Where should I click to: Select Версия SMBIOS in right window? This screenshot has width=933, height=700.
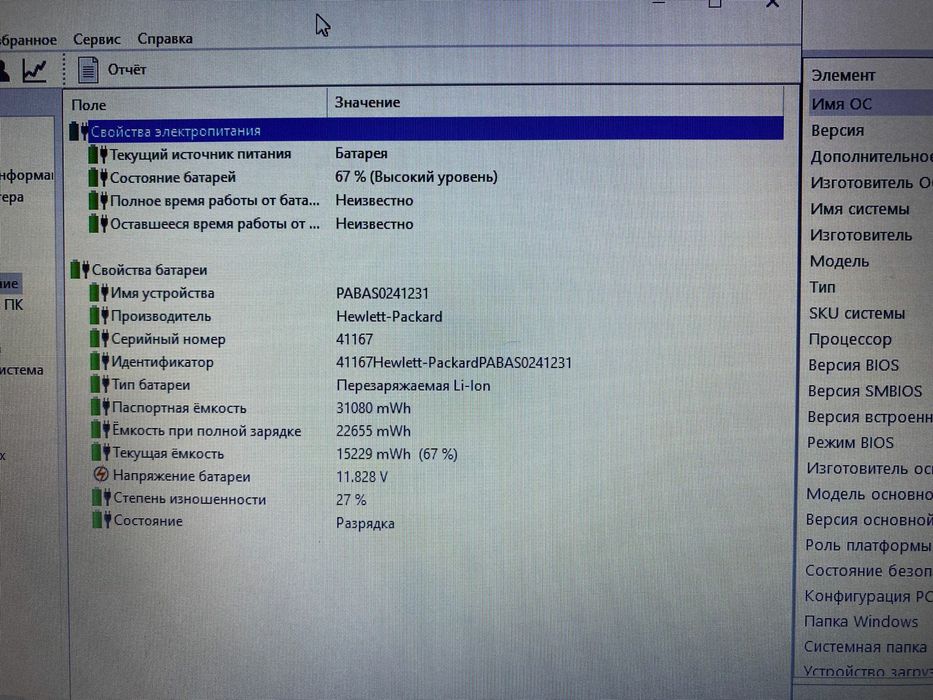click(865, 390)
